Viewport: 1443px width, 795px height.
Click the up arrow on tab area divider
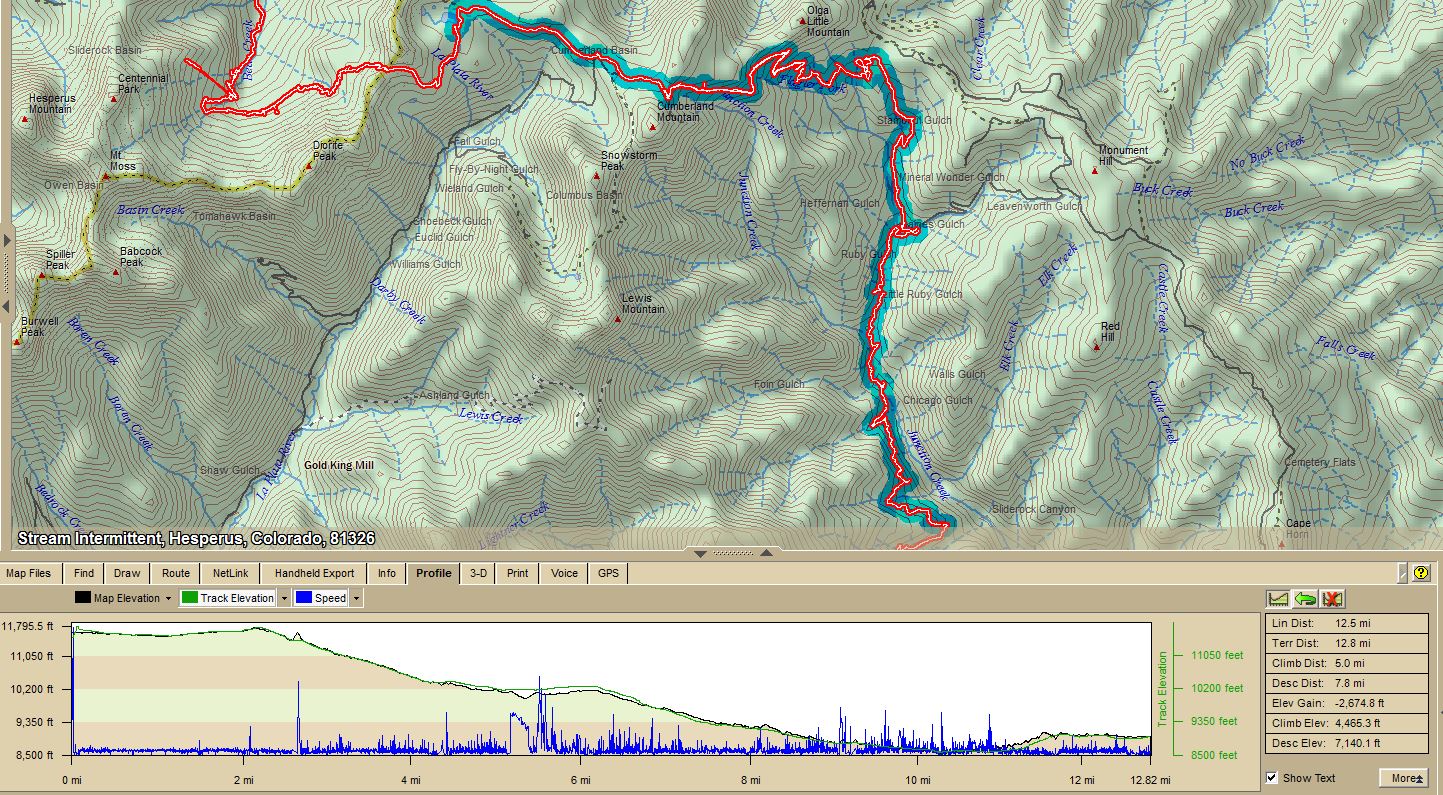(766, 553)
